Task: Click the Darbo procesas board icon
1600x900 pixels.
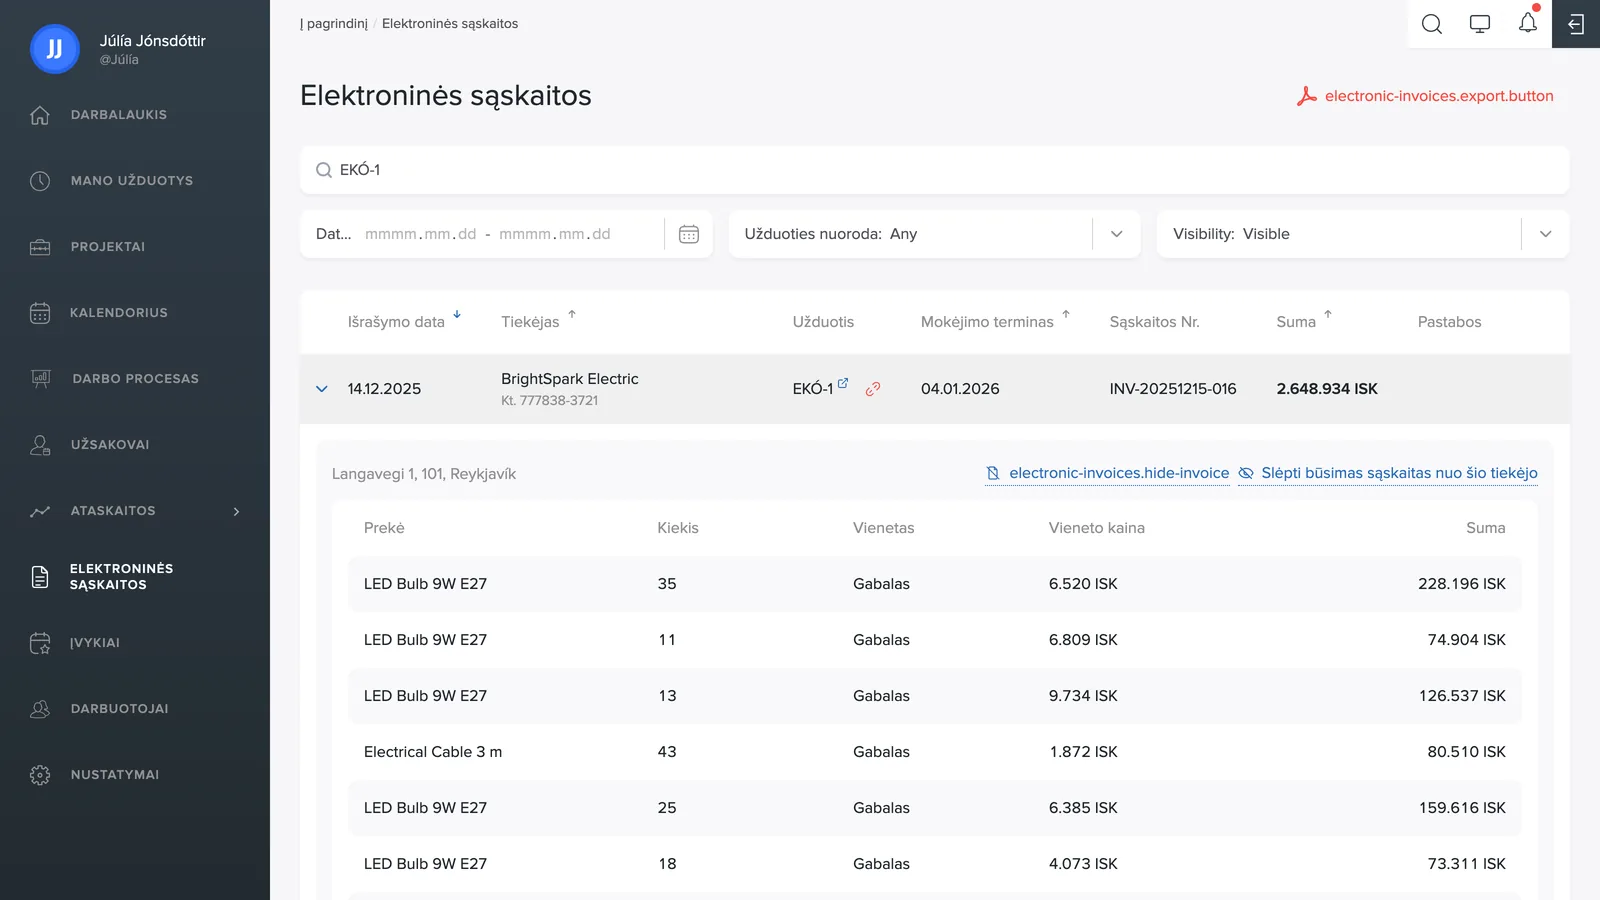Action: click(x=40, y=379)
